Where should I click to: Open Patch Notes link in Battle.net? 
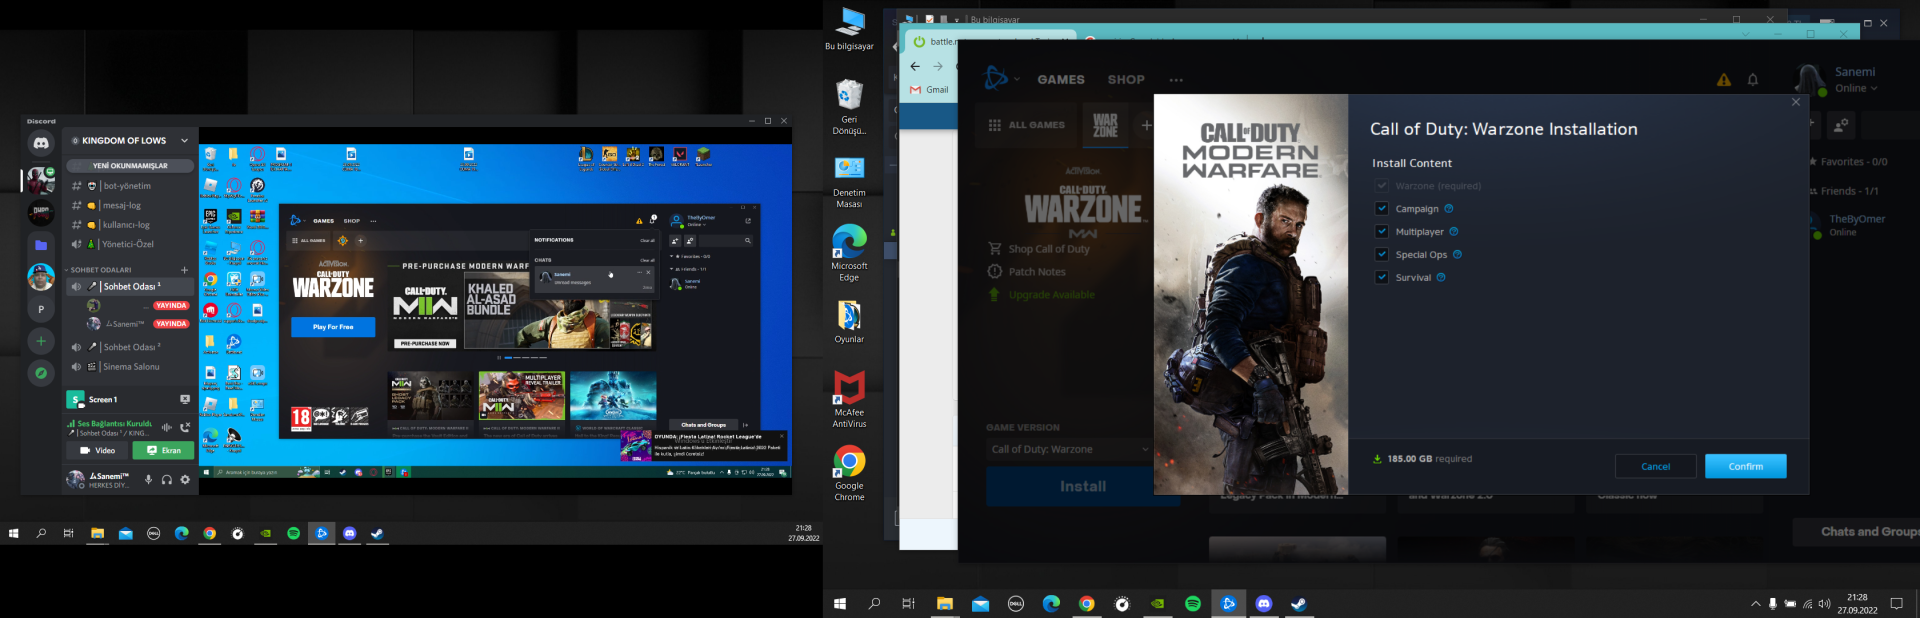(1027, 272)
